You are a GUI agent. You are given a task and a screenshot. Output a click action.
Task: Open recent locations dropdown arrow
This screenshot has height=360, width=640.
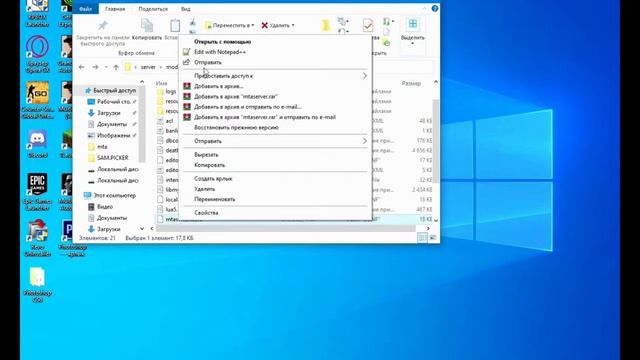click(x=107, y=67)
